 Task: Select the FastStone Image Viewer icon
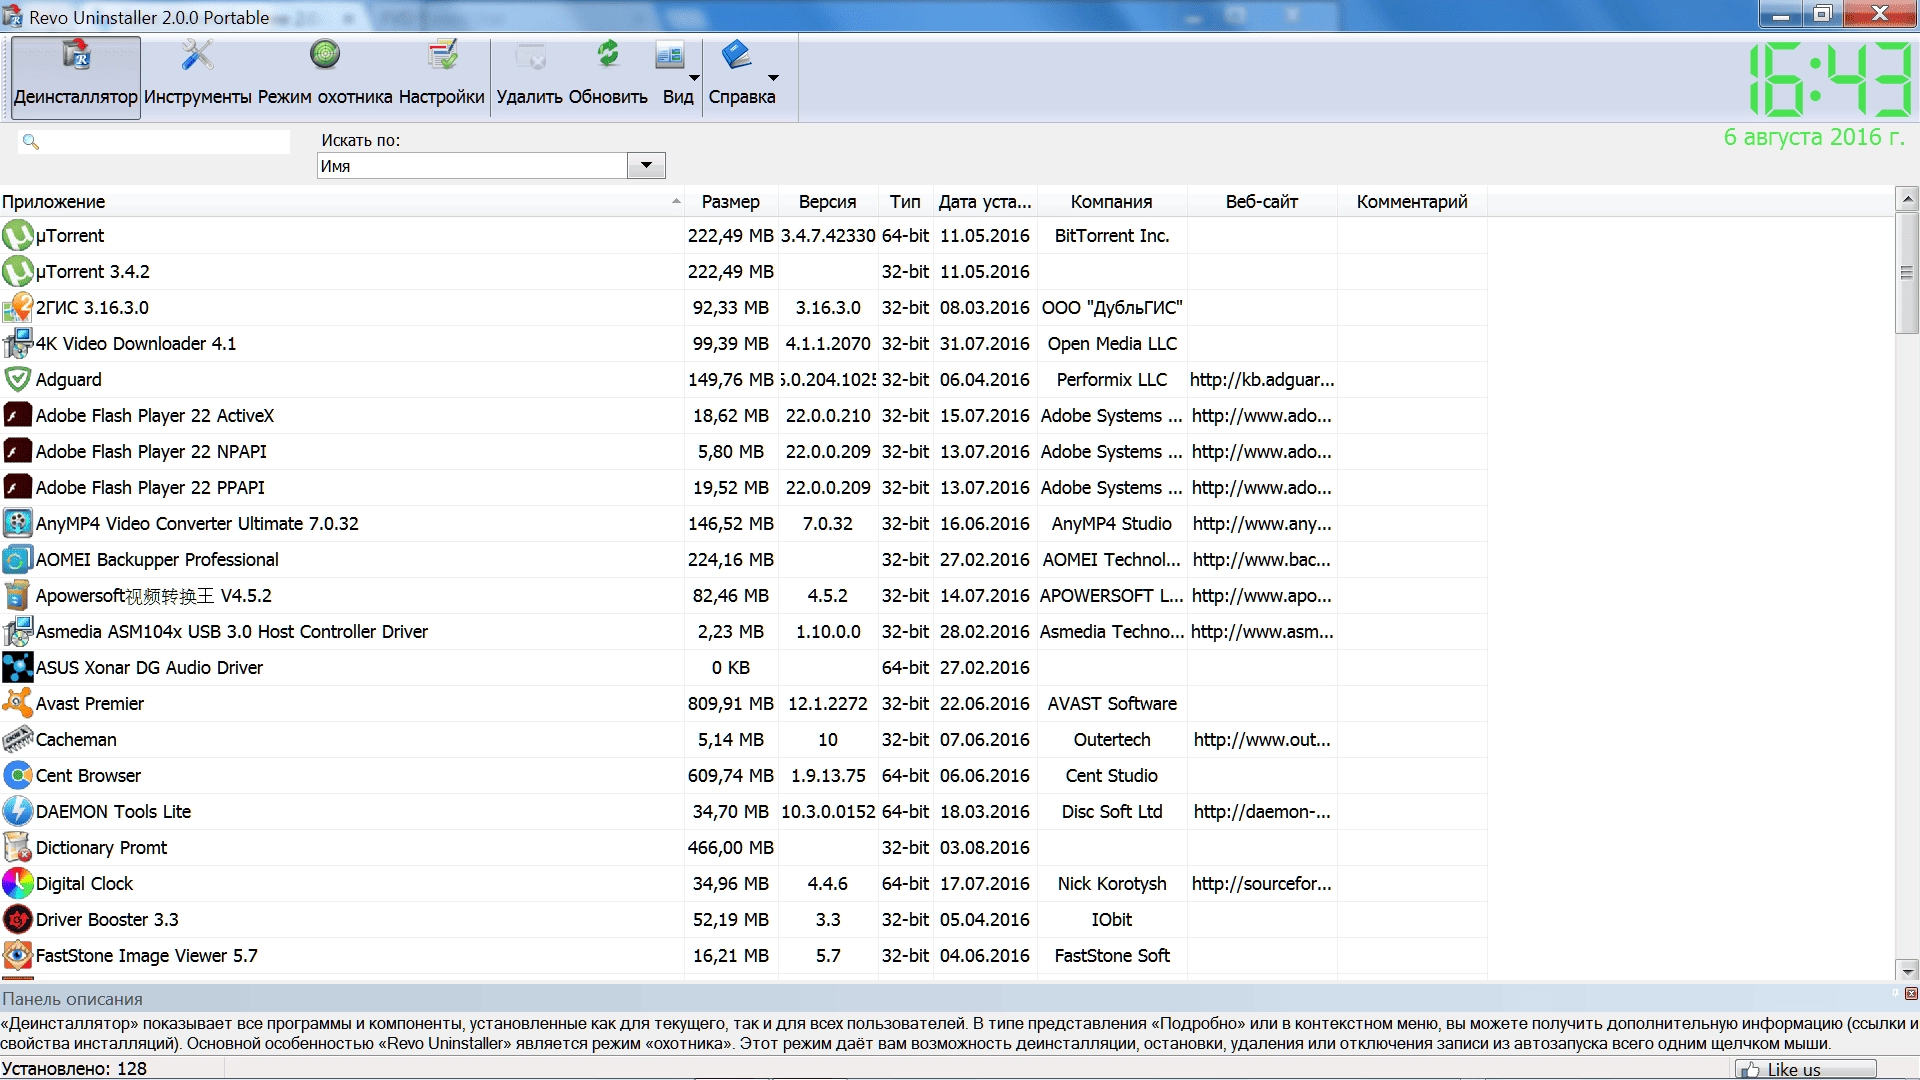tap(18, 956)
